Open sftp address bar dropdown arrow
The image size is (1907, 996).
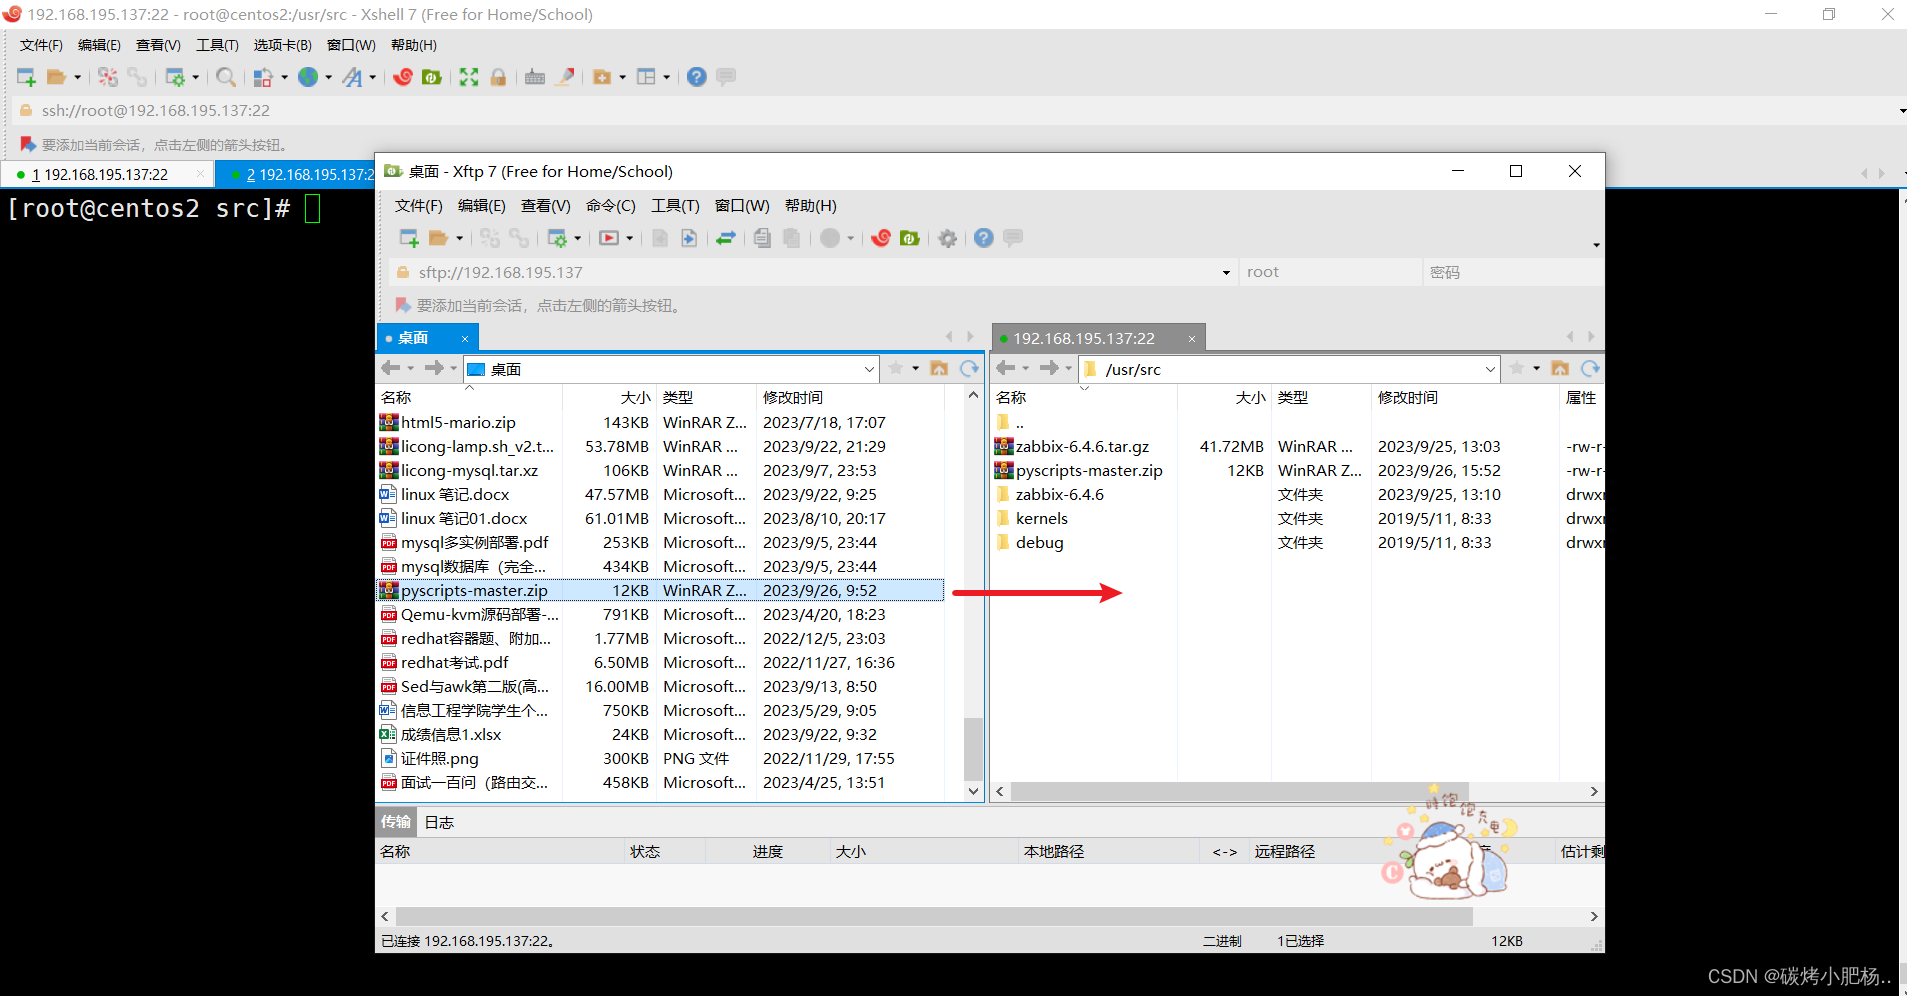[x=1227, y=273]
